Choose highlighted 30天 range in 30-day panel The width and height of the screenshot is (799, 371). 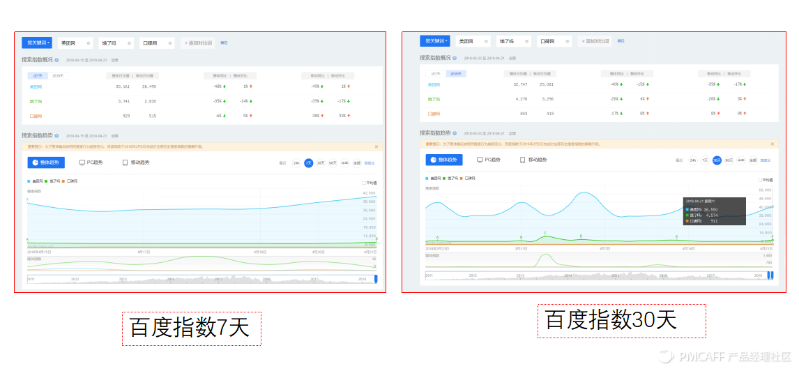(x=717, y=160)
